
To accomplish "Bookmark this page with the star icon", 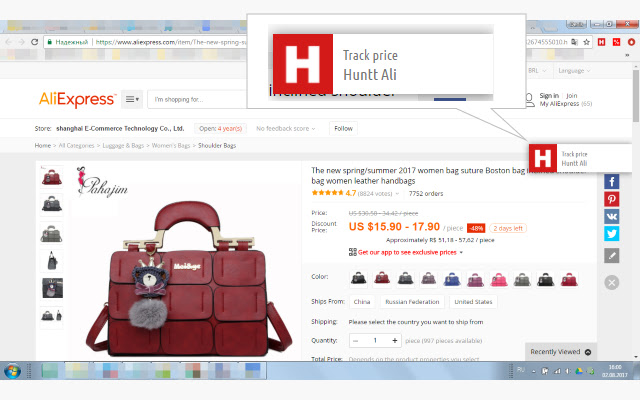I will [x=587, y=42].
